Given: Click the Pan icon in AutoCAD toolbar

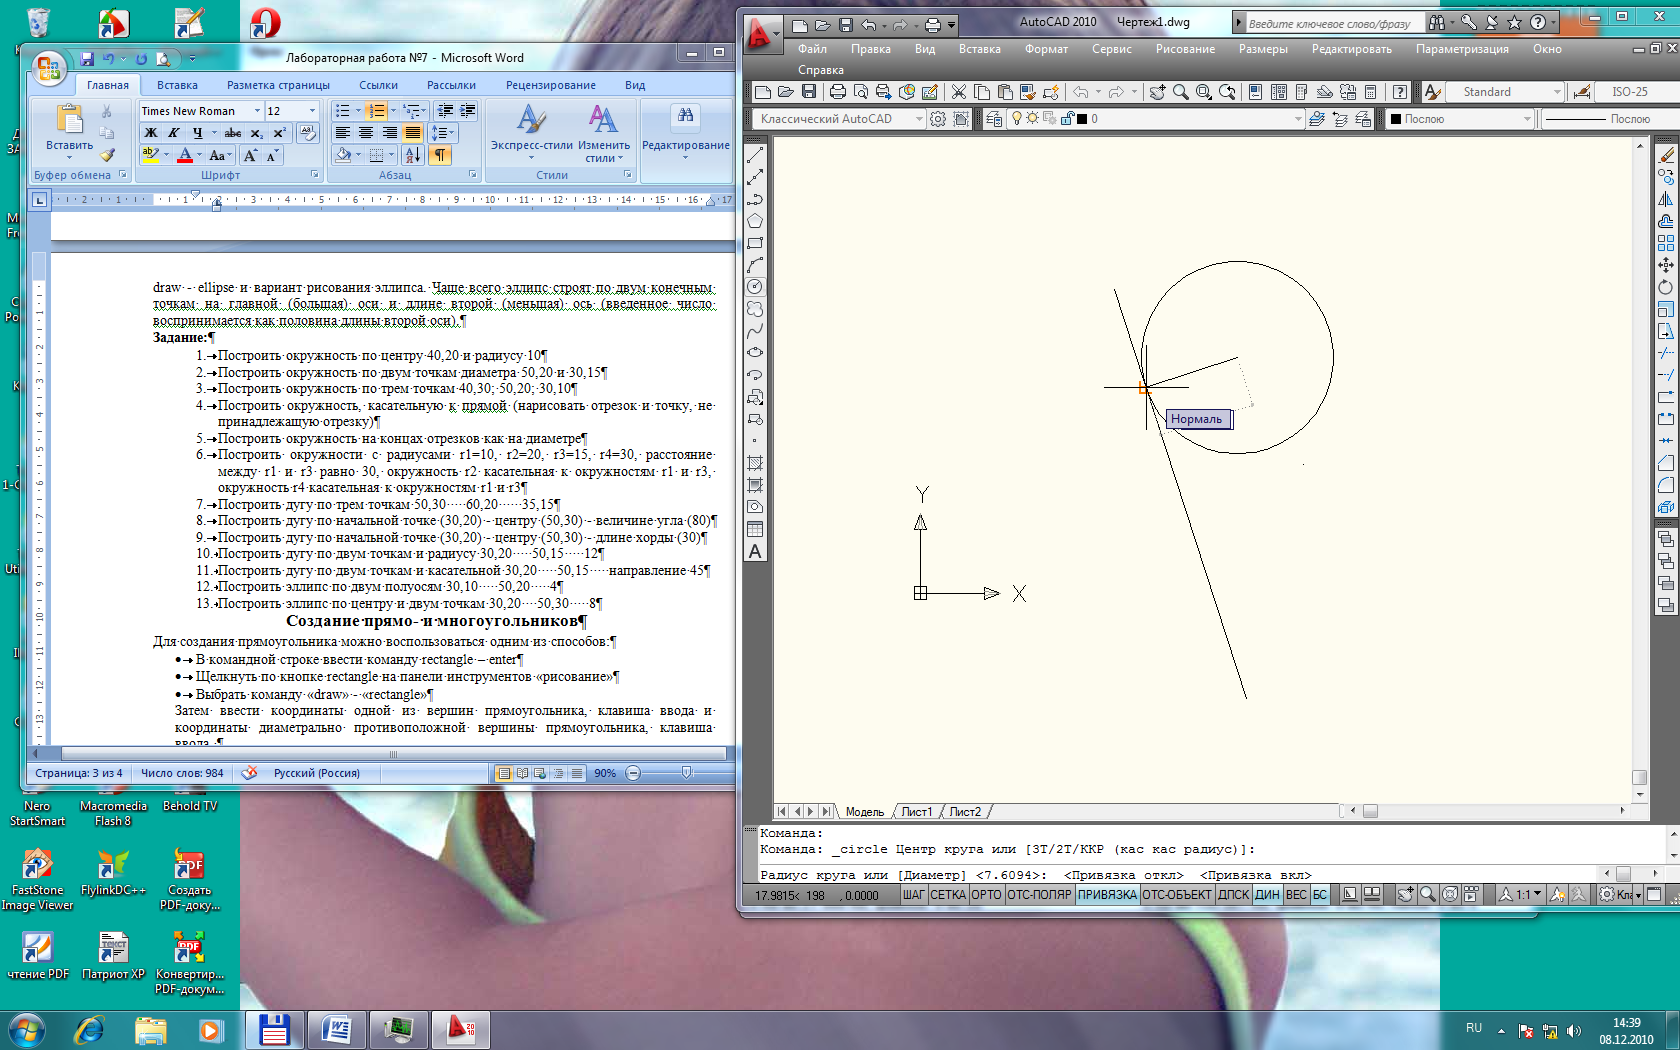Looking at the screenshot, I should click(1157, 92).
